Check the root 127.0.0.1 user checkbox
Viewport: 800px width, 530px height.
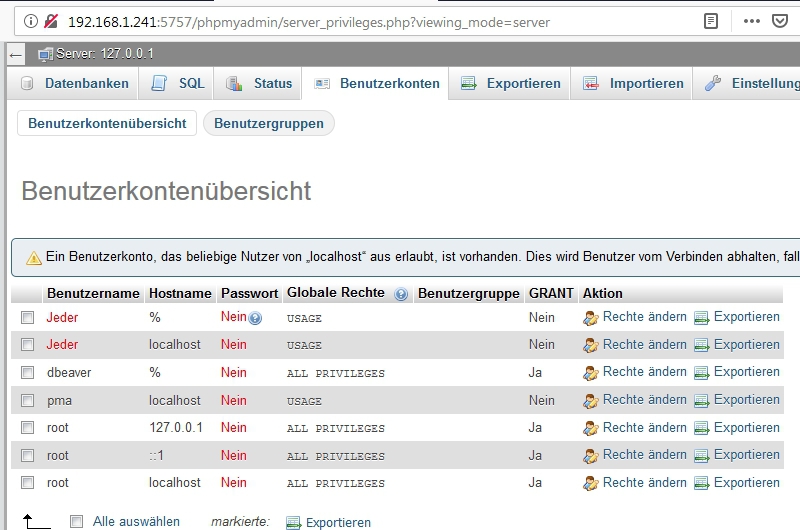[28, 427]
